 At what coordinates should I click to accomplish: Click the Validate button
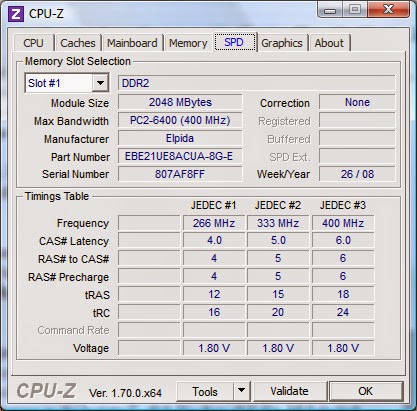[x=289, y=391]
